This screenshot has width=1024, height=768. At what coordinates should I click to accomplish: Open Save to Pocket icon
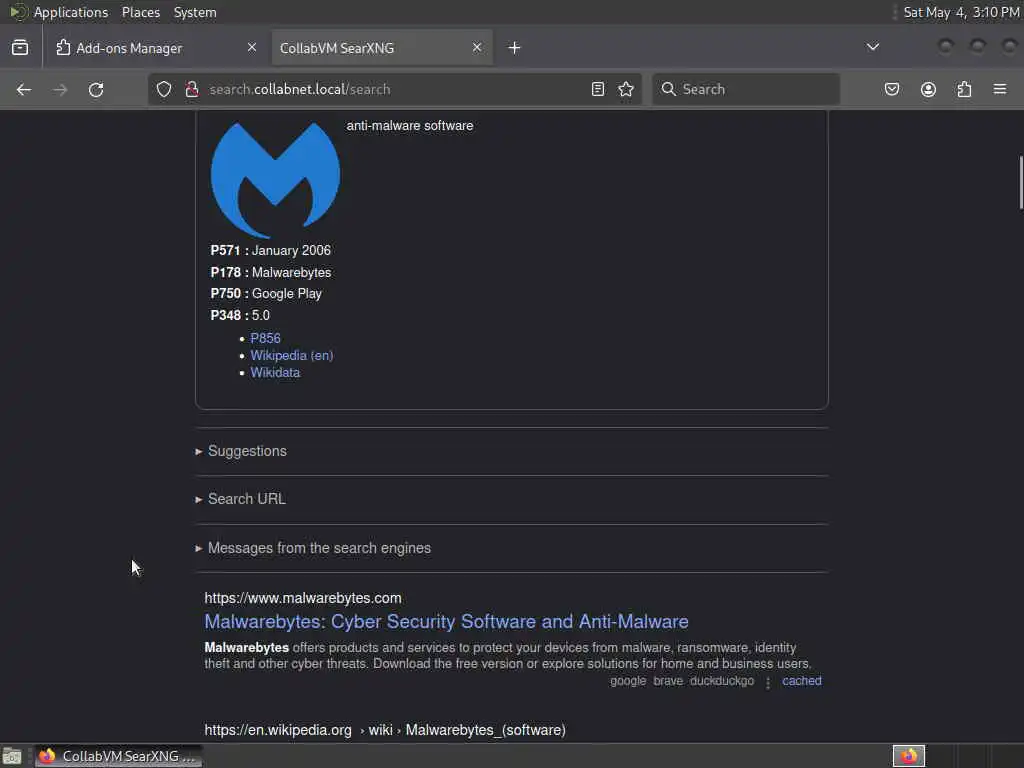point(891,89)
